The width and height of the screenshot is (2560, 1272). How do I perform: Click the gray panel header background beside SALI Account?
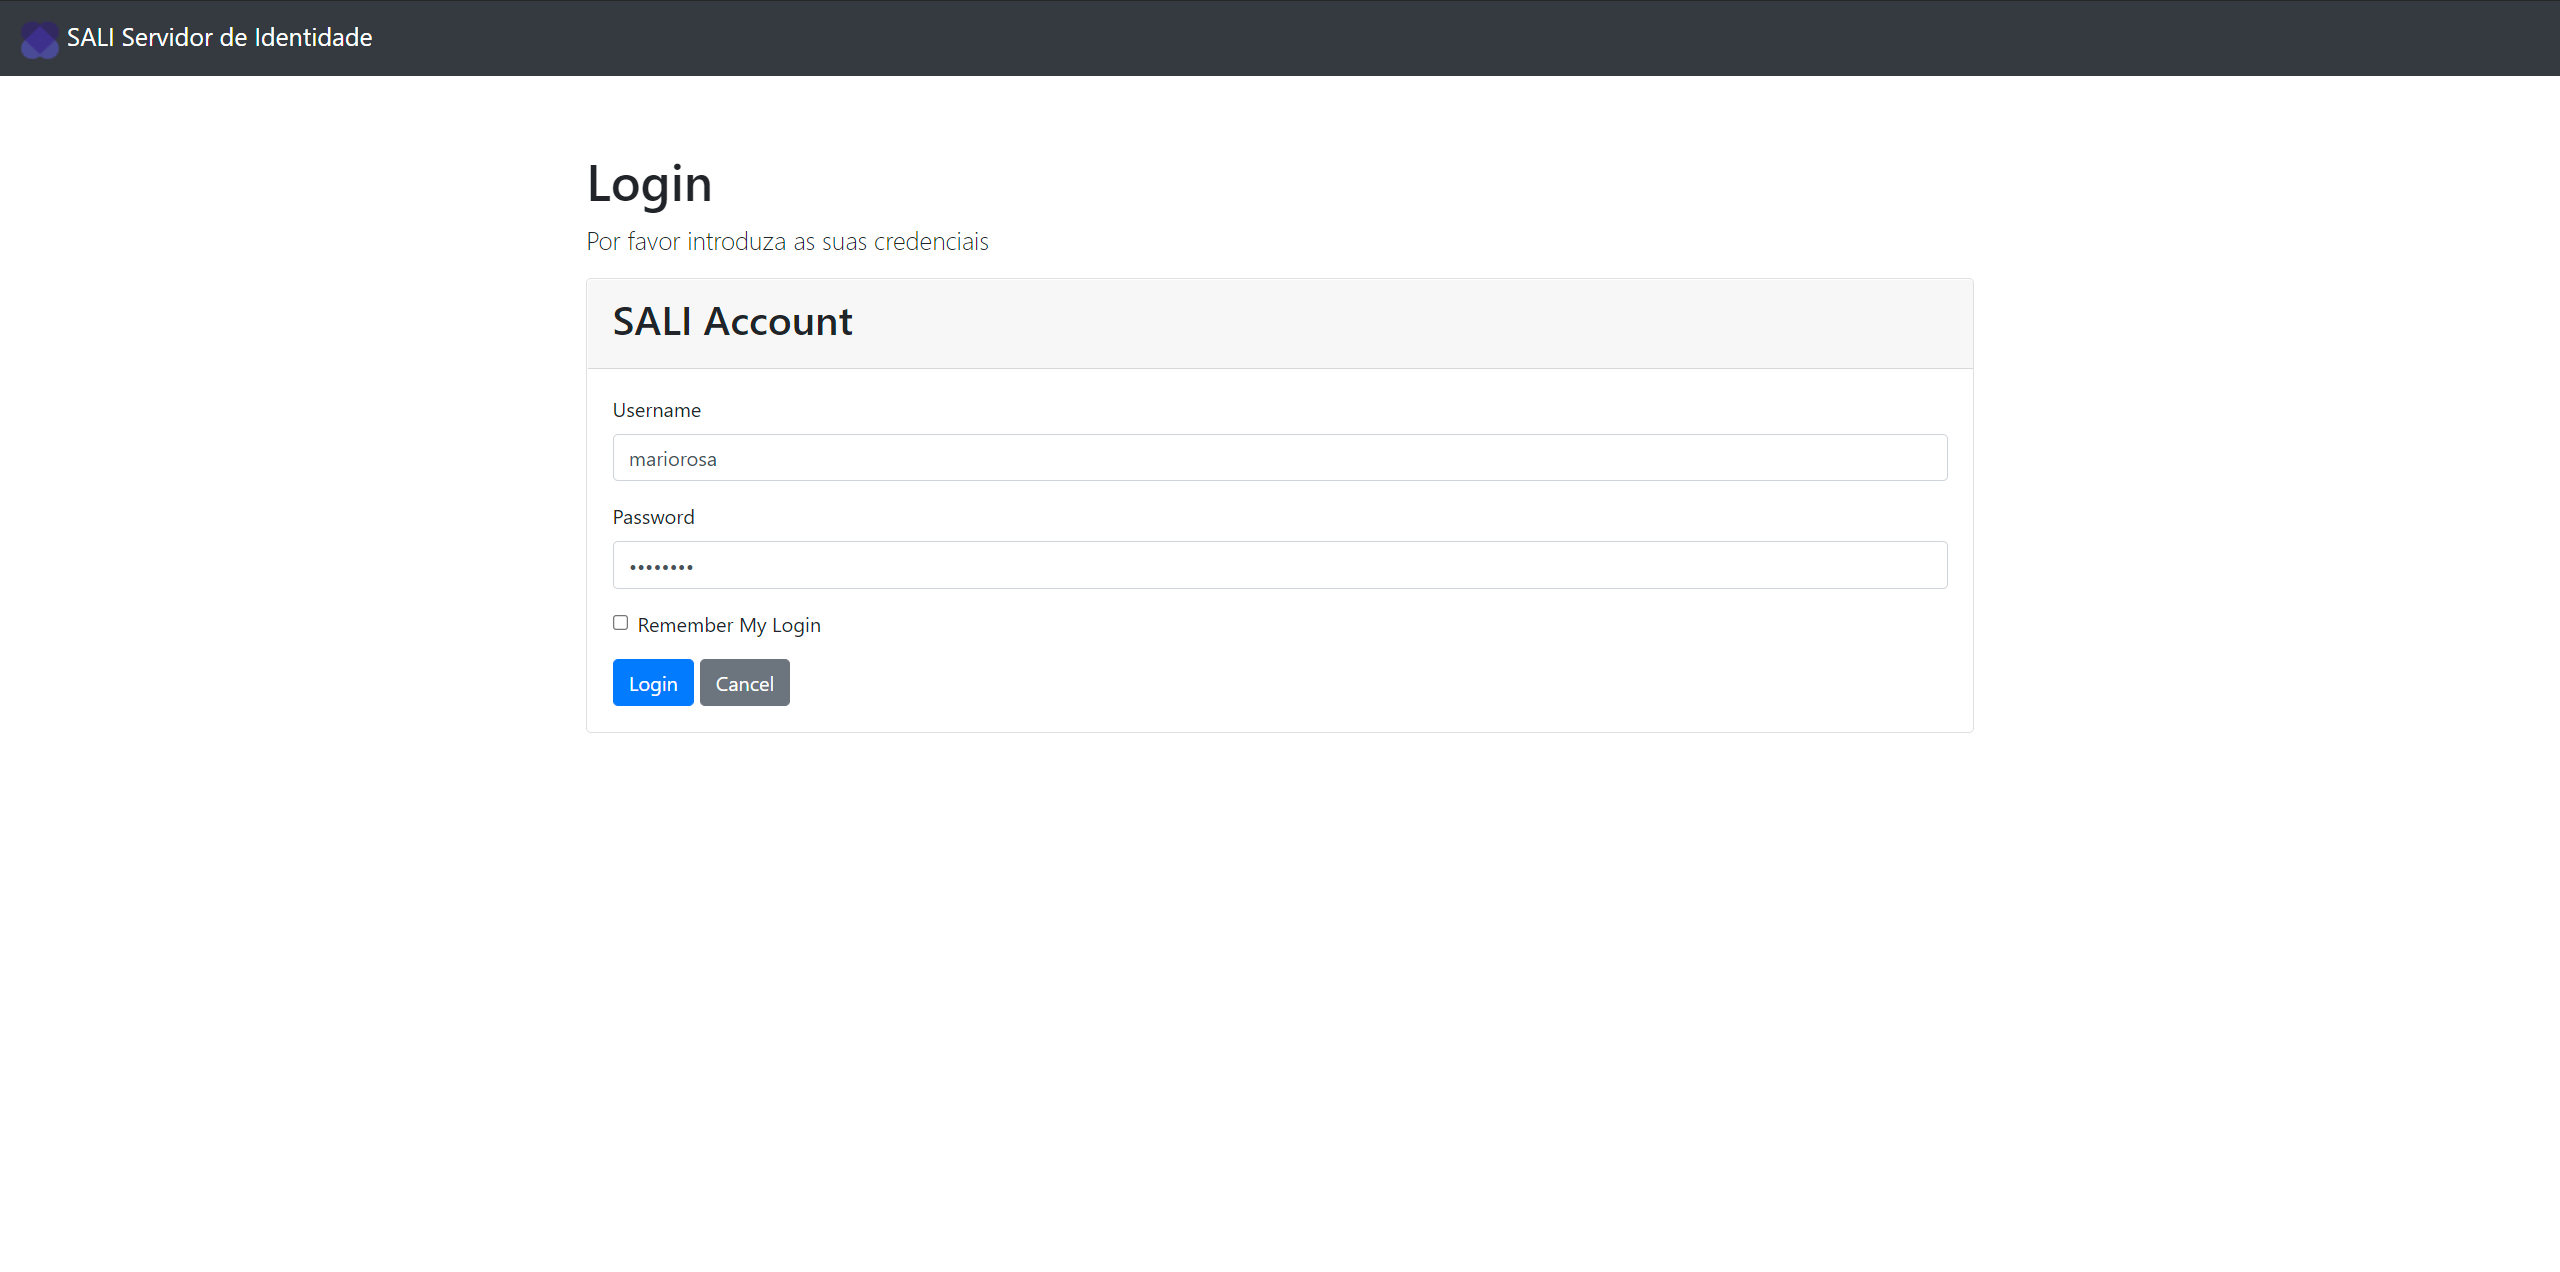coord(1400,323)
